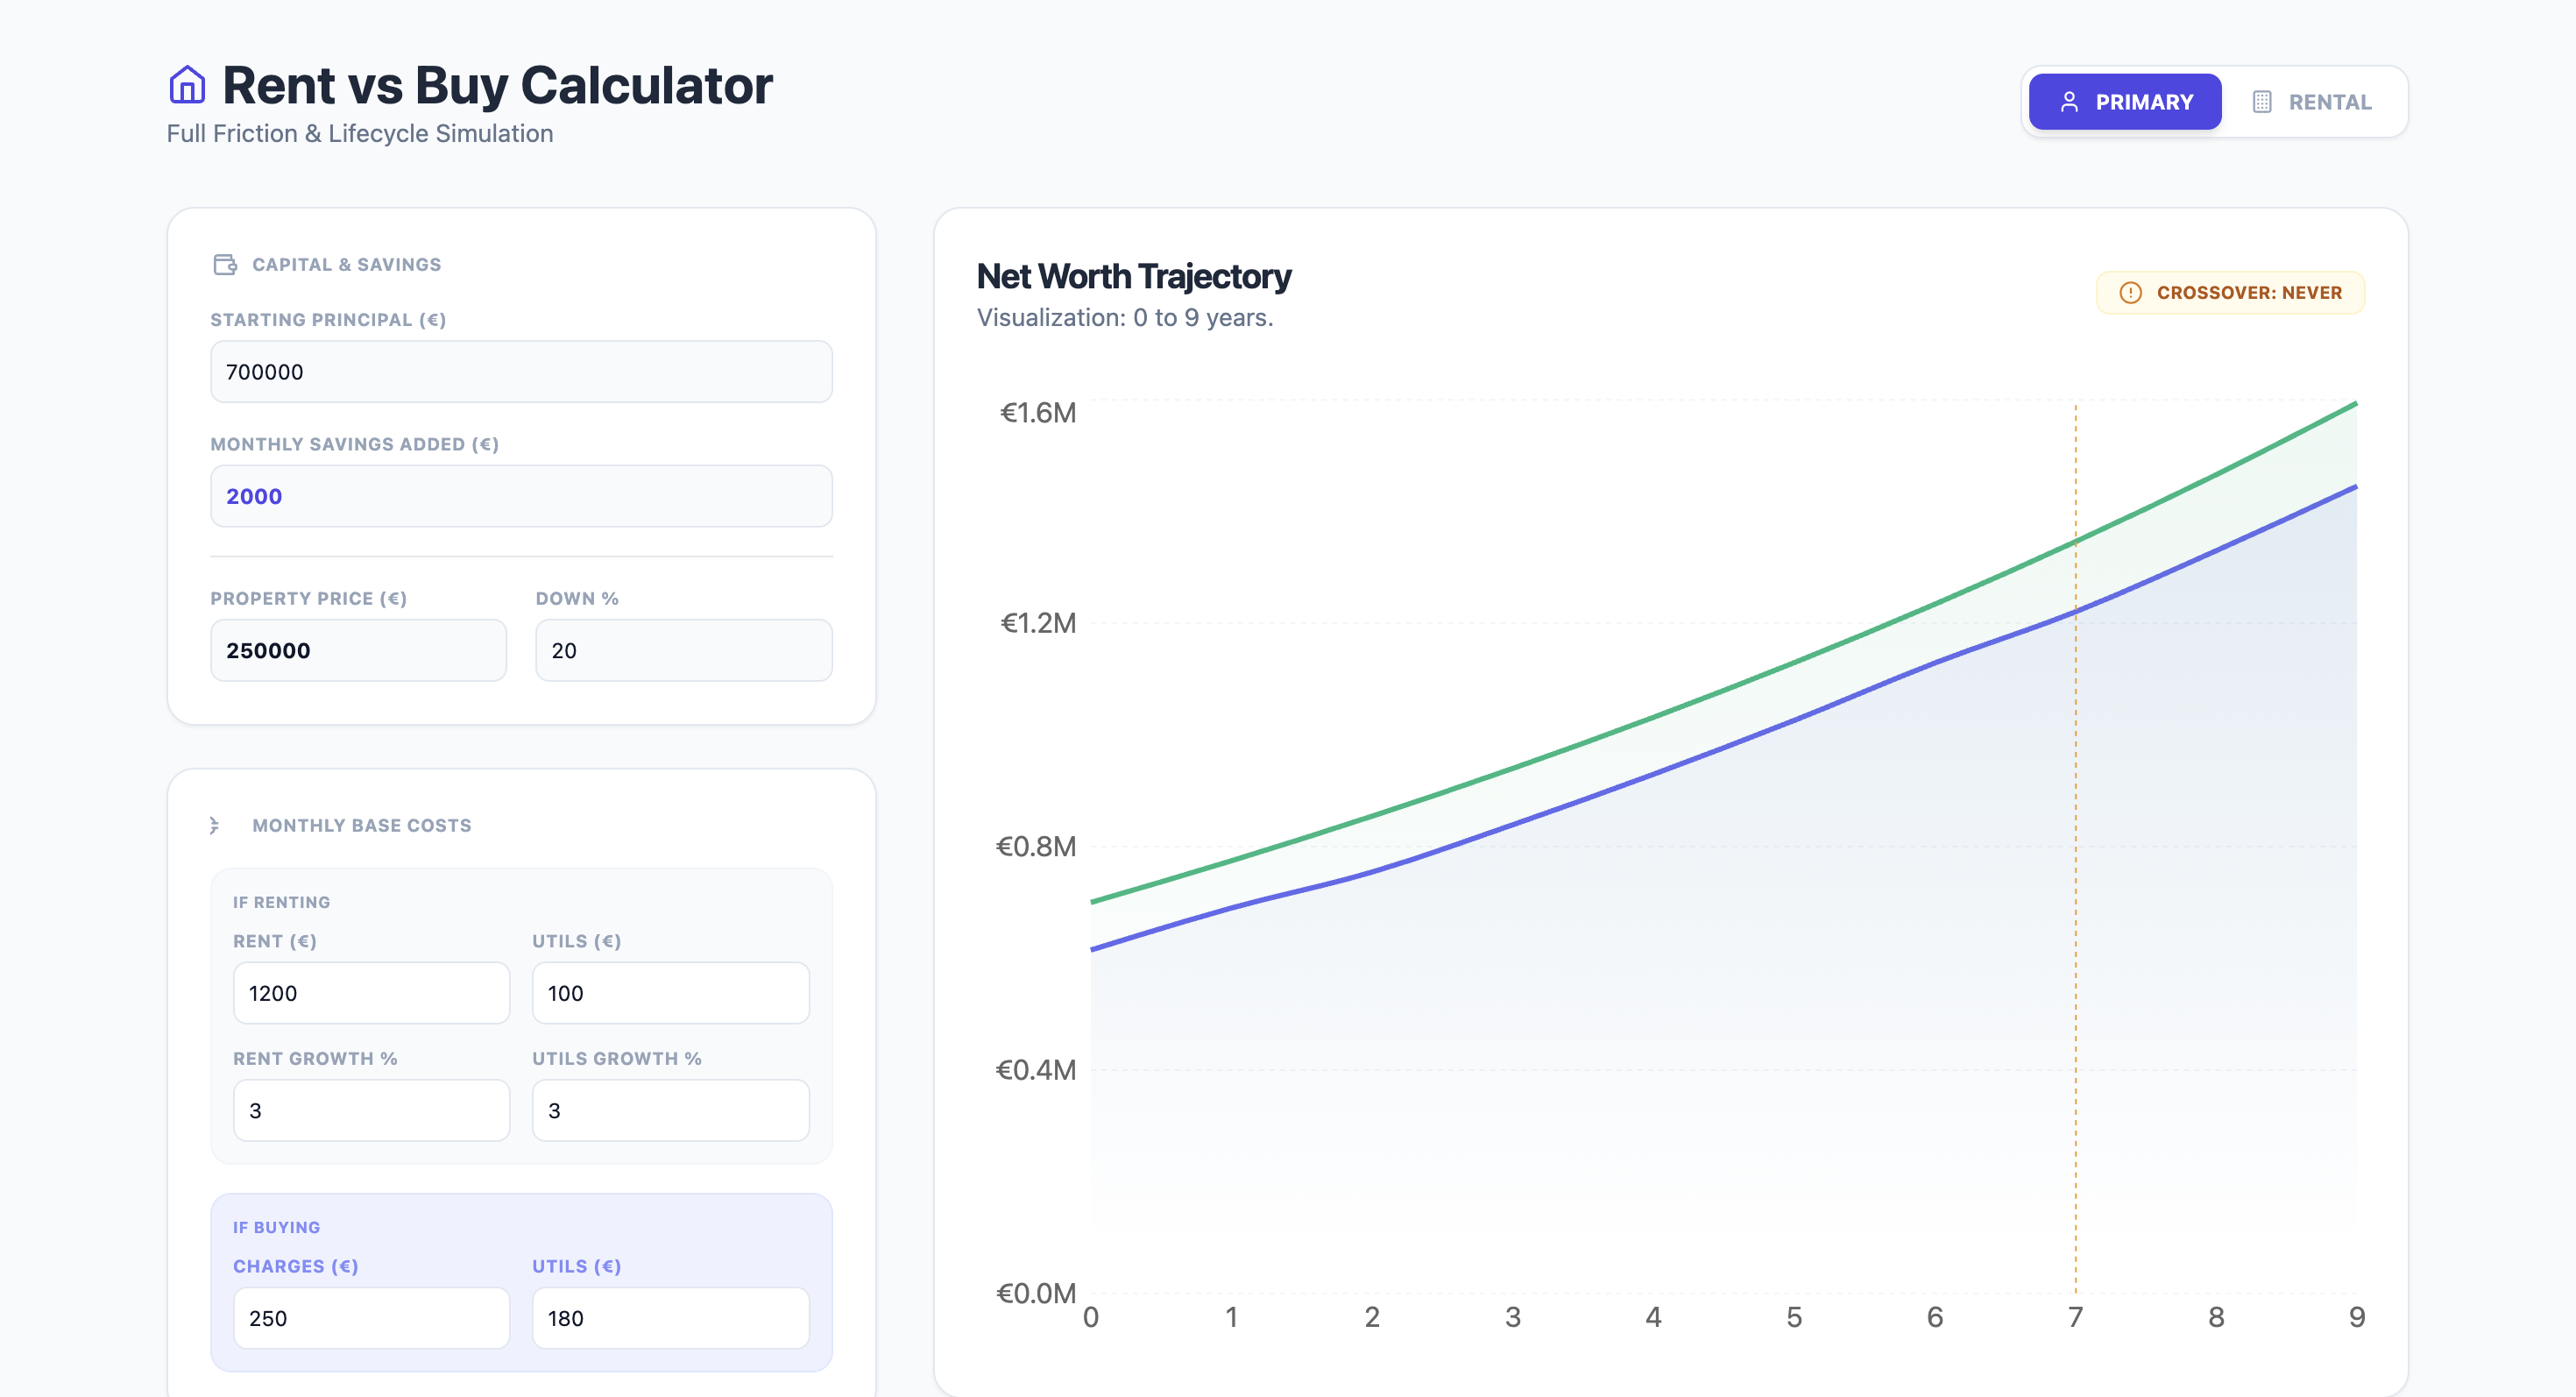Switch to the Primary mode

pos(2125,102)
